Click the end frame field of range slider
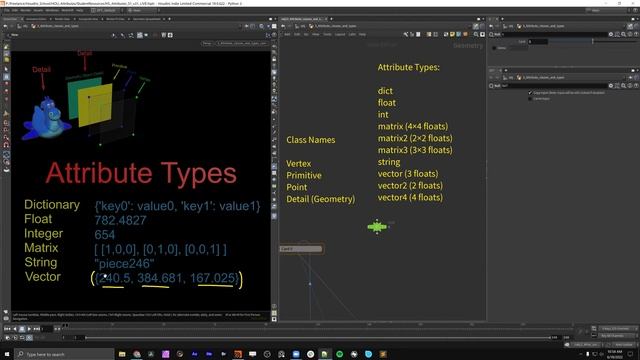The width and height of the screenshot is (640, 360). click(555, 338)
